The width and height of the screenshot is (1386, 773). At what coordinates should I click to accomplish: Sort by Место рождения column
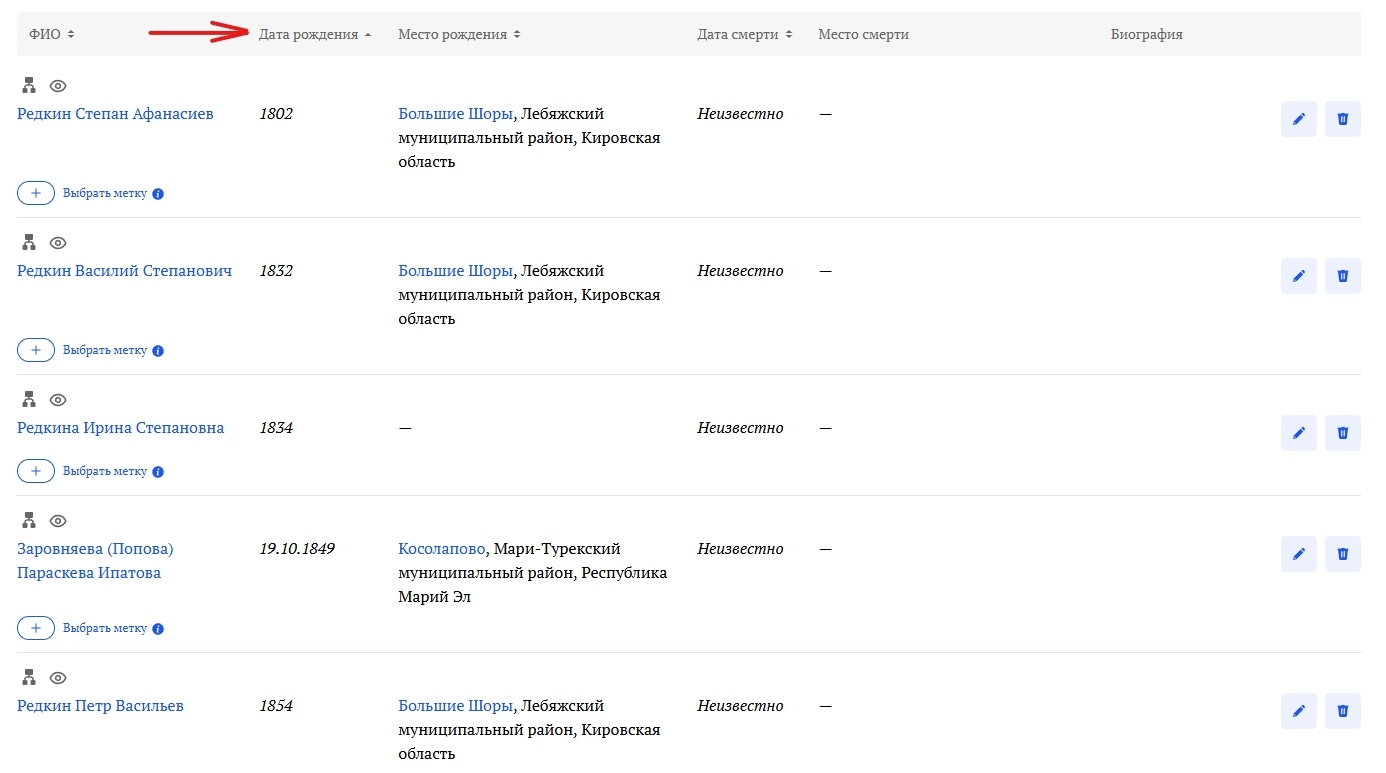[459, 34]
